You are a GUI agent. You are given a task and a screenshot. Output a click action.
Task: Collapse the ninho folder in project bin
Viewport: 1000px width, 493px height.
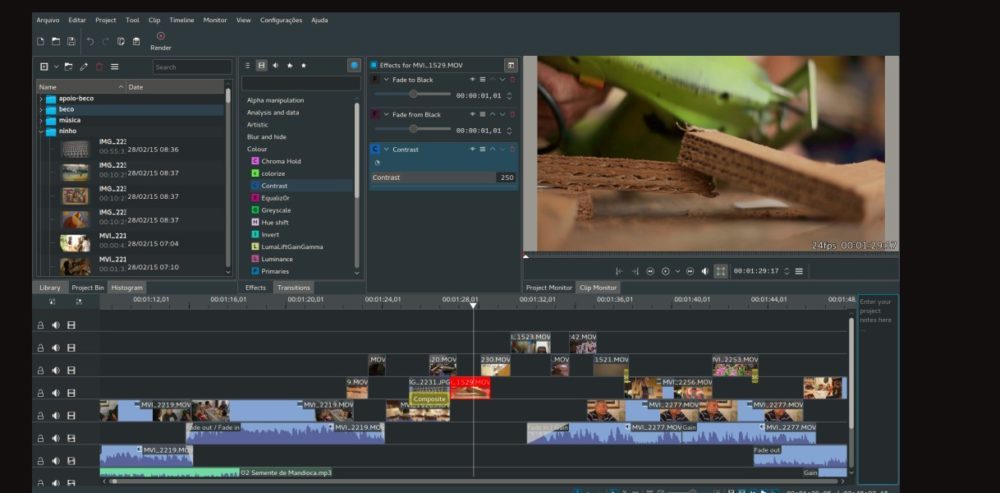click(x=41, y=131)
